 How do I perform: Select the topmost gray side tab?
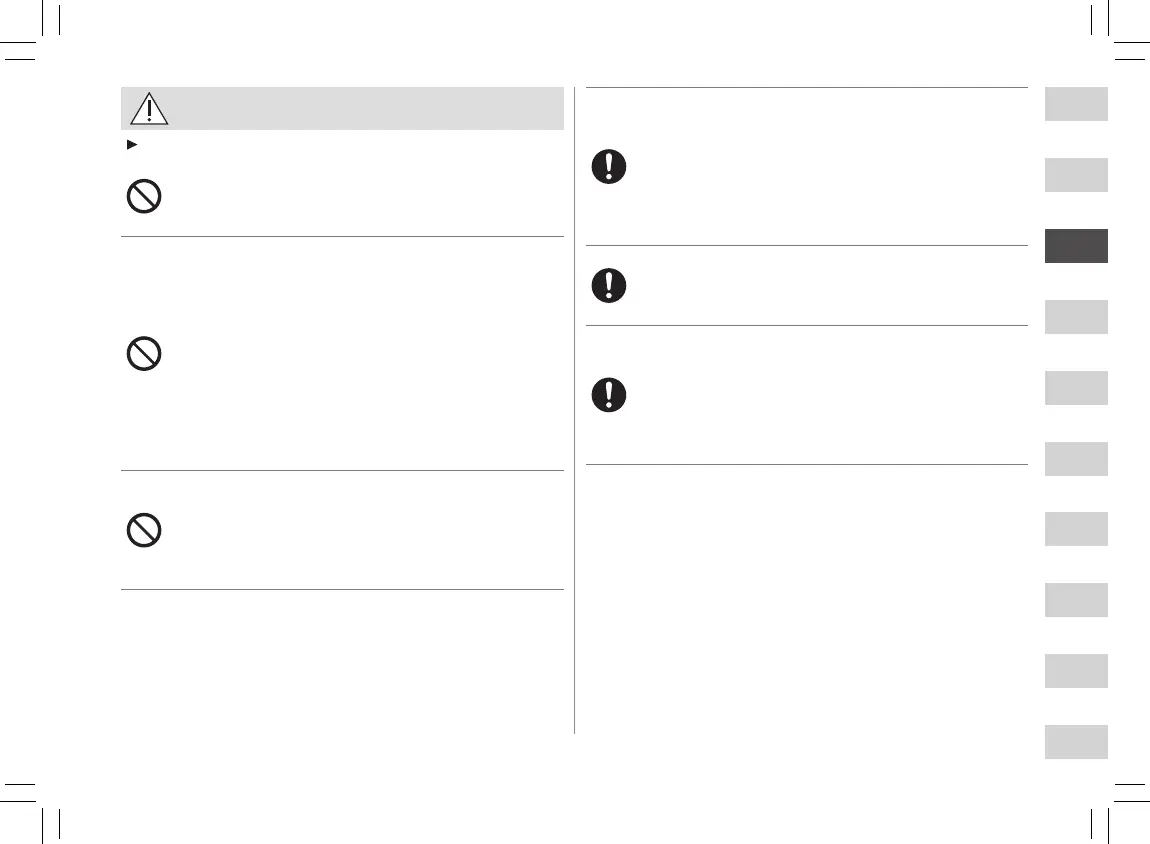click(1076, 104)
